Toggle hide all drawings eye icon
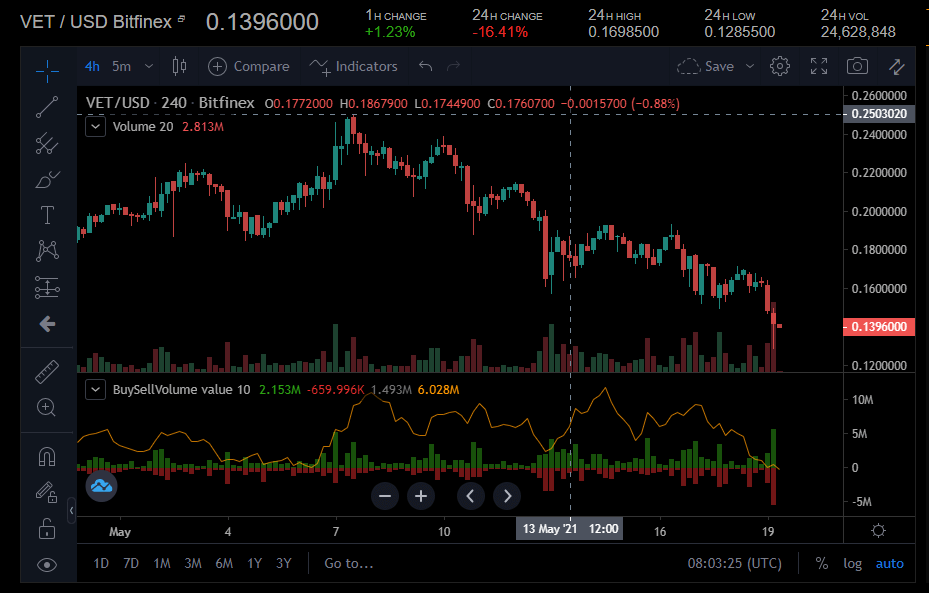The width and height of the screenshot is (929, 593). coord(47,565)
